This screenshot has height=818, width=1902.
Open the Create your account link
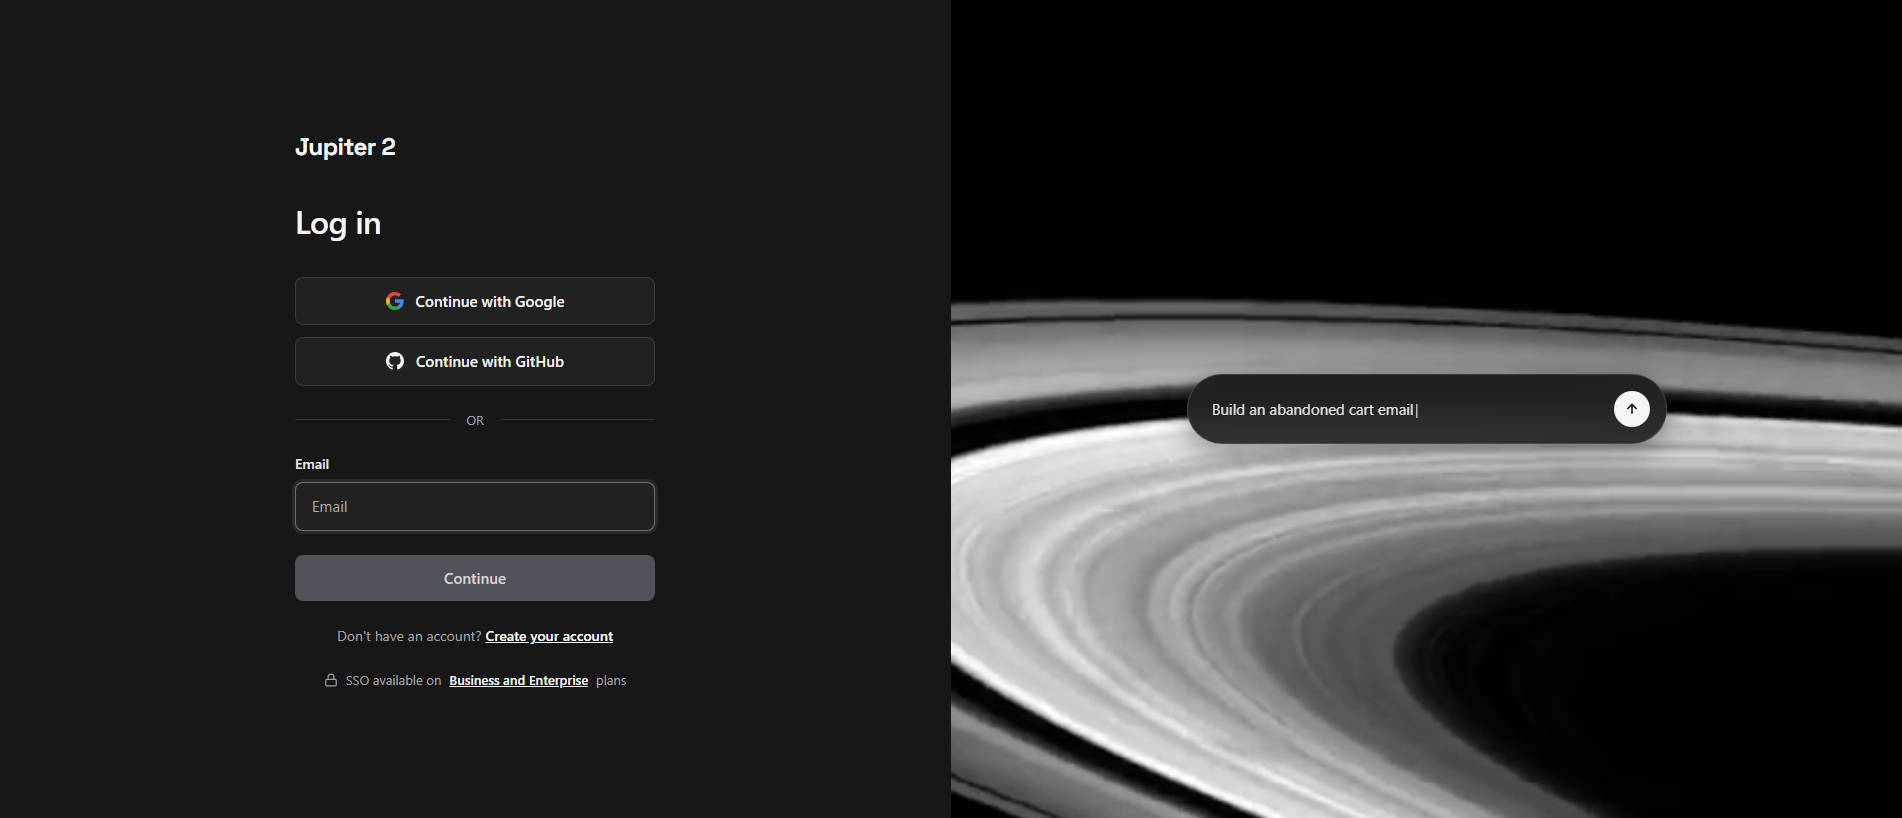point(549,636)
